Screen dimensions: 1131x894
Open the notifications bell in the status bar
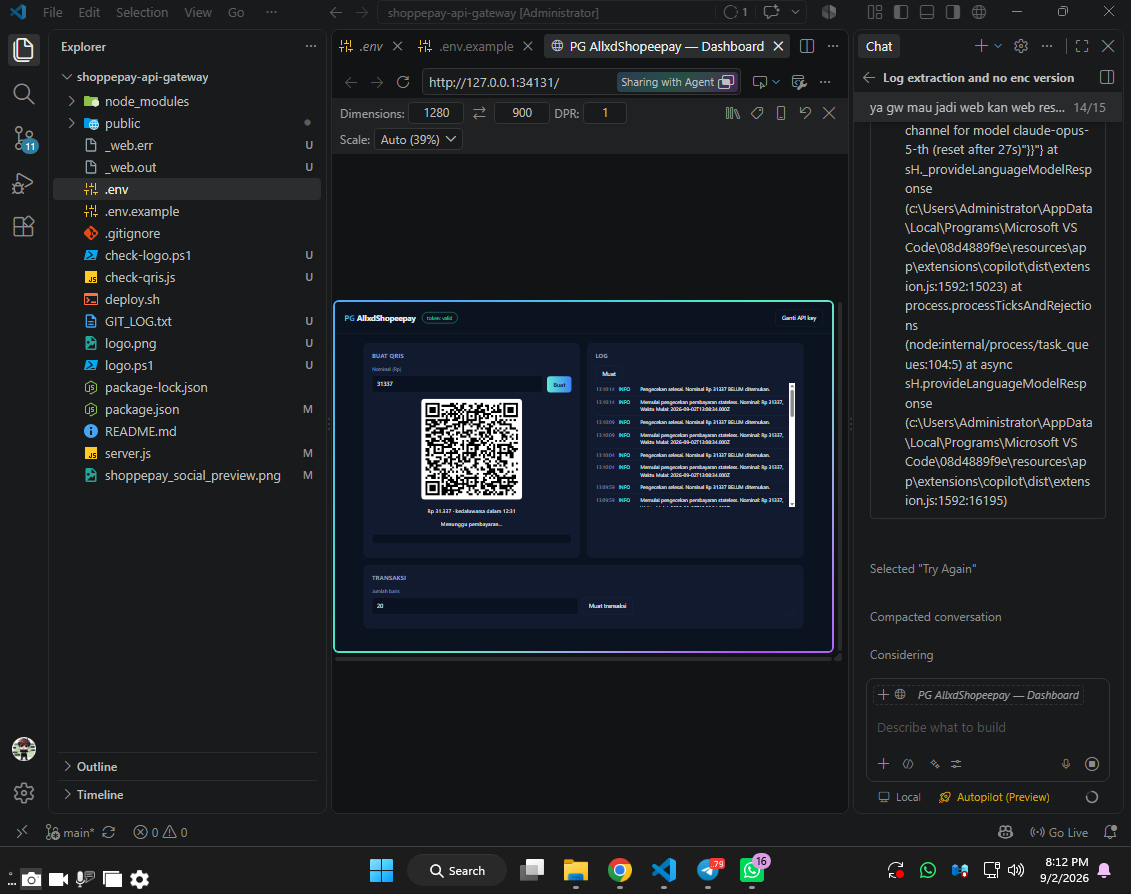[1111, 833]
